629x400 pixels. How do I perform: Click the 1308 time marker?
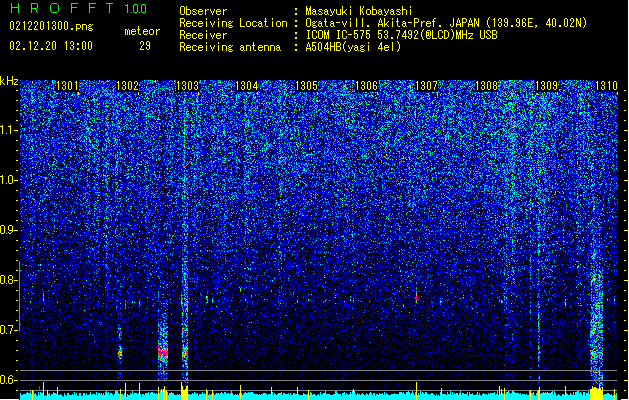486,86
